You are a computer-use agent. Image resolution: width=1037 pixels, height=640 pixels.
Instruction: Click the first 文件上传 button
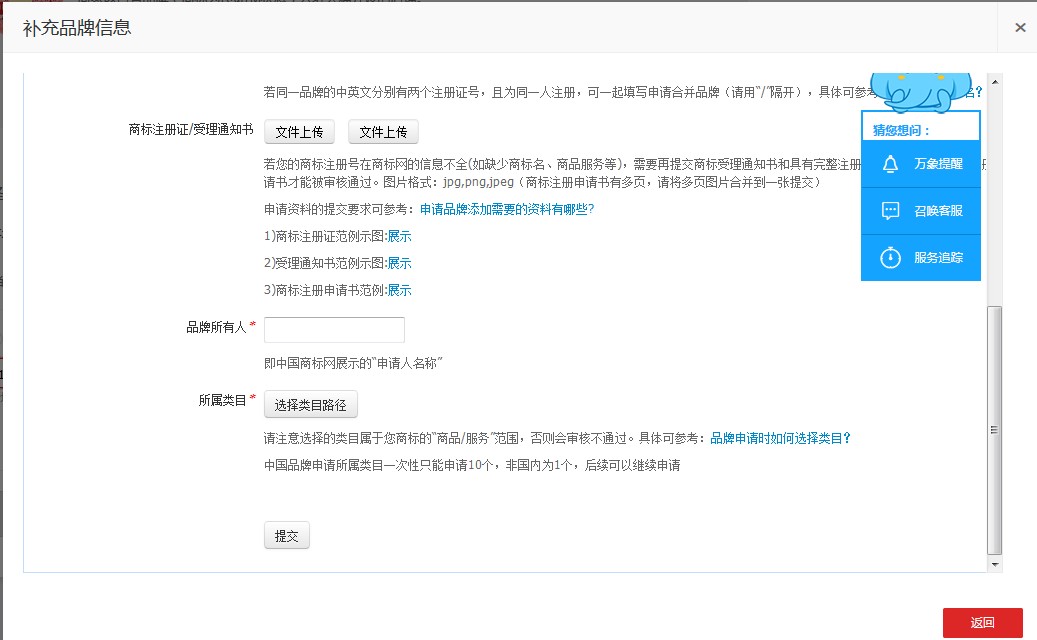[x=299, y=132]
